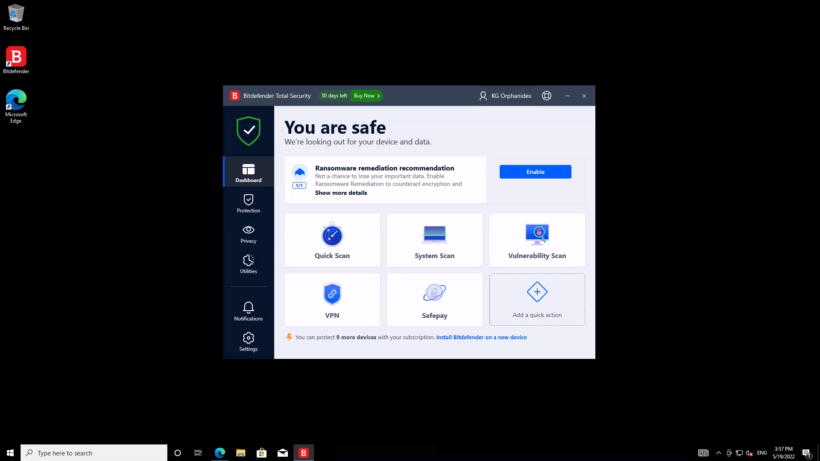Open Microsoft Store from the taskbar
The image size is (820, 461).
[x=261, y=453]
